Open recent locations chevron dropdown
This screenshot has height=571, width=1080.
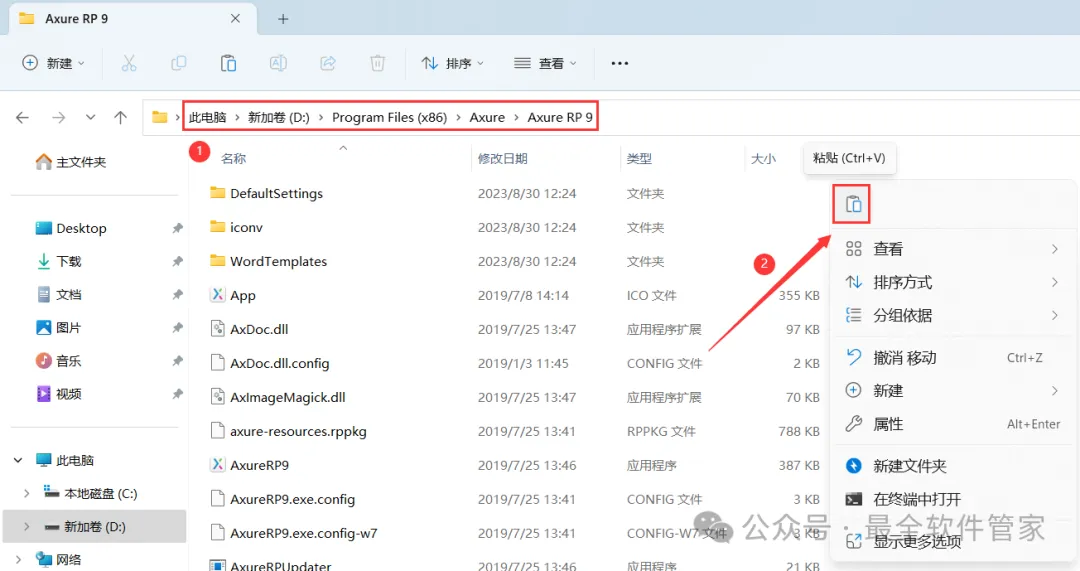[90, 118]
